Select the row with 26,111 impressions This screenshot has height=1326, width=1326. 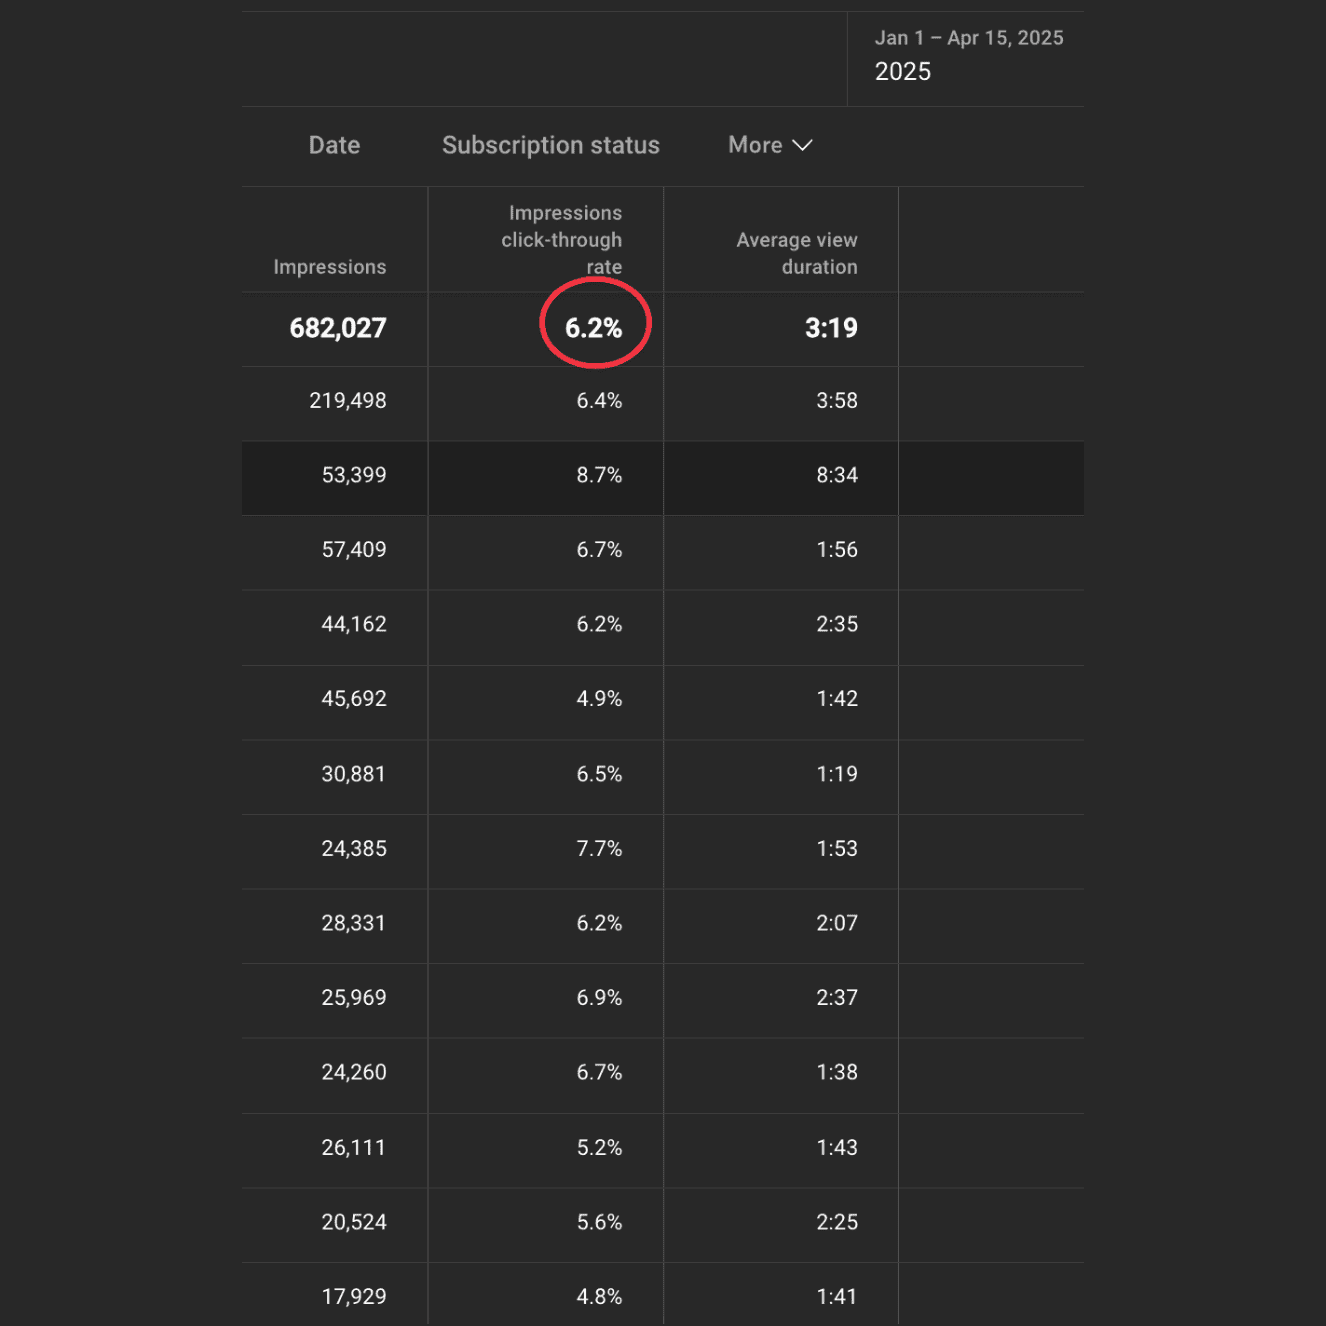click(353, 1148)
